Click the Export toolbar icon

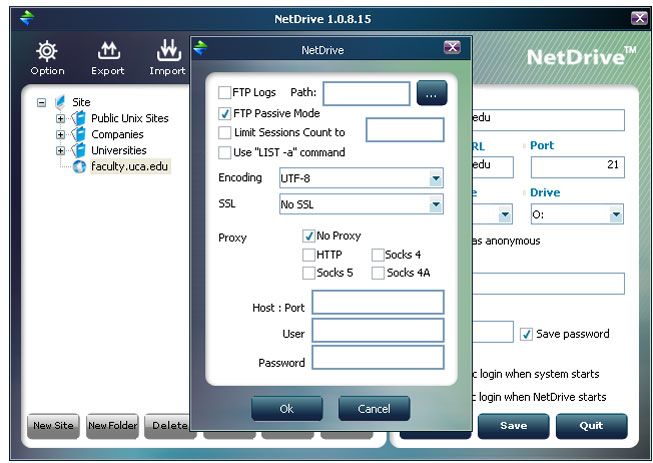[x=109, y=51]
